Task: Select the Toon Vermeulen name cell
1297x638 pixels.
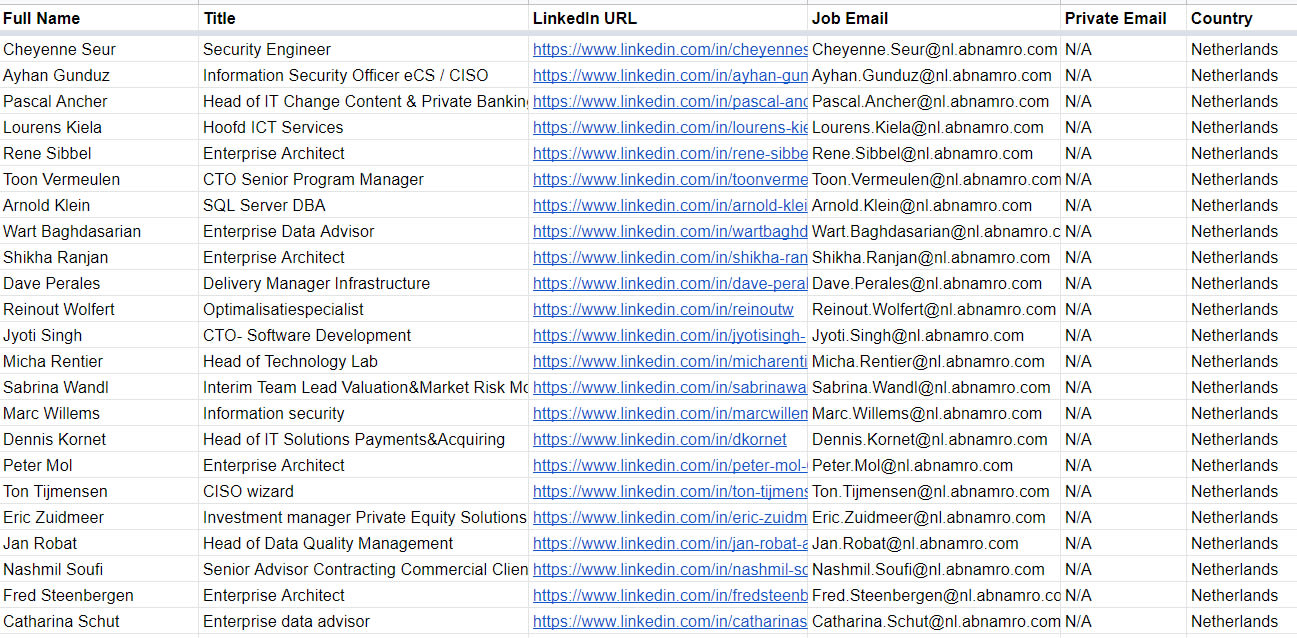Action: tap(99, 179)
